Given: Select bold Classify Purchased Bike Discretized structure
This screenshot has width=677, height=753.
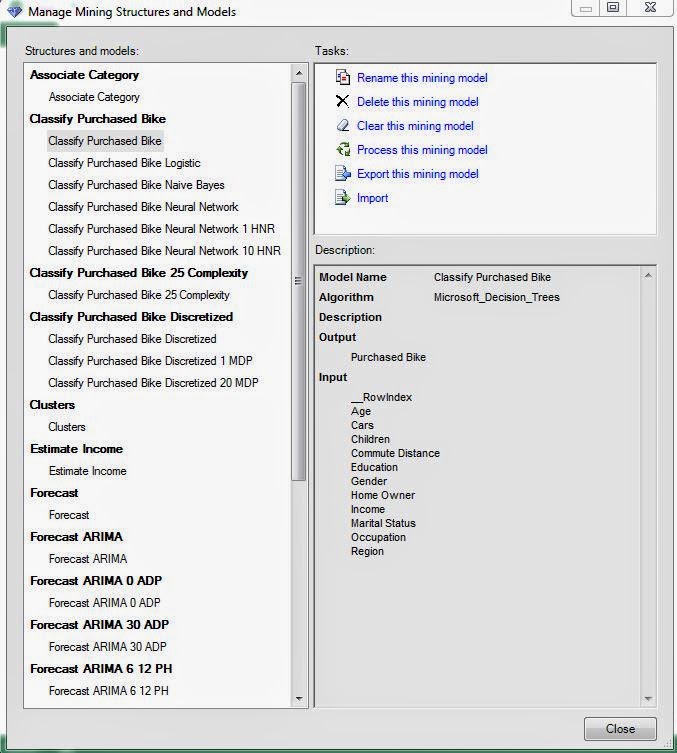Looking at the screenshot, I should pyautogui.click(x=131, y=317).
